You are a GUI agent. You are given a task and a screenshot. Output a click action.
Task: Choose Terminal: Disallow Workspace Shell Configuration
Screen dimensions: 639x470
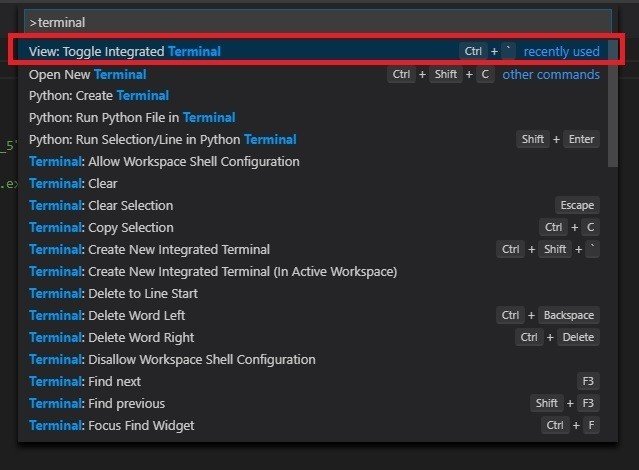coord(172,360)
